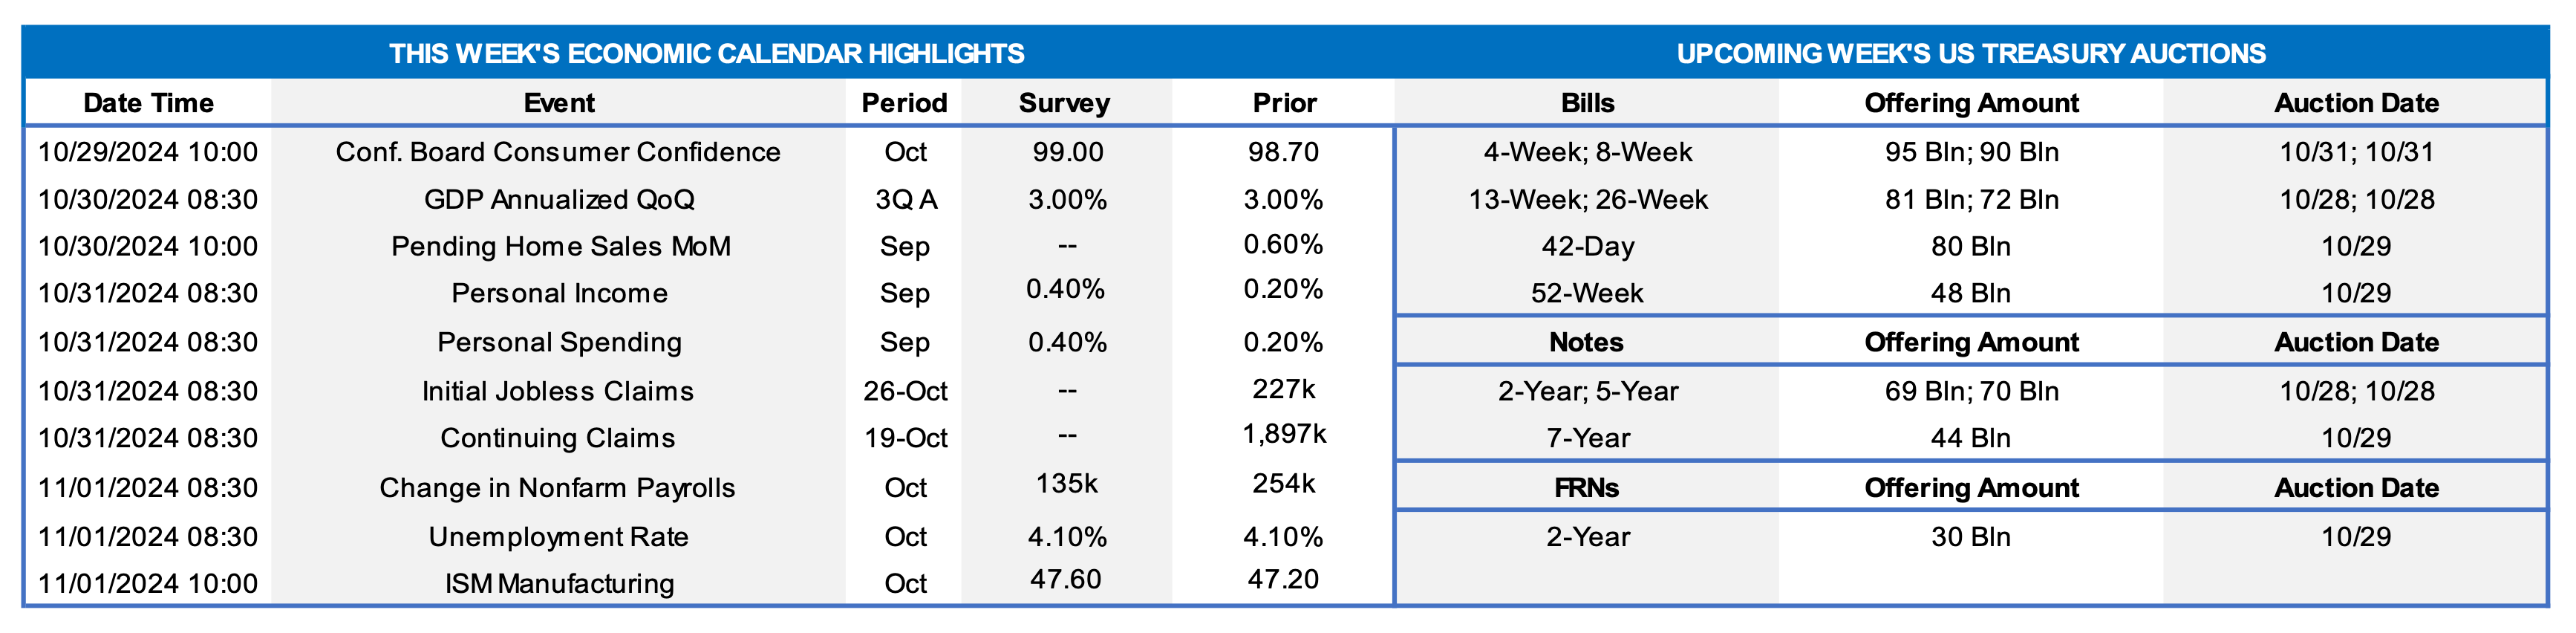The image size is (2576, 633).
Task: Select the GDP Annualized QoQ event cell
Action: point(559,200)
